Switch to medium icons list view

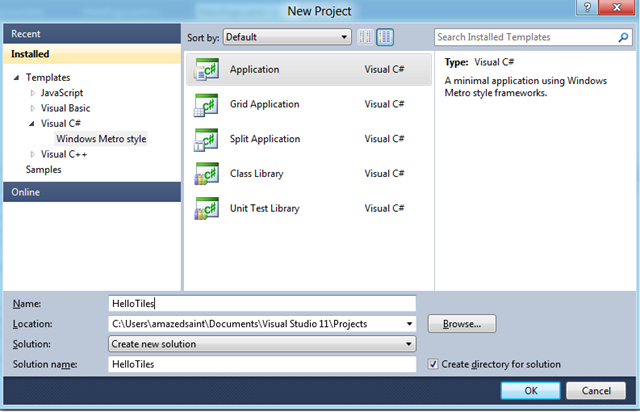tap(385, 37)
